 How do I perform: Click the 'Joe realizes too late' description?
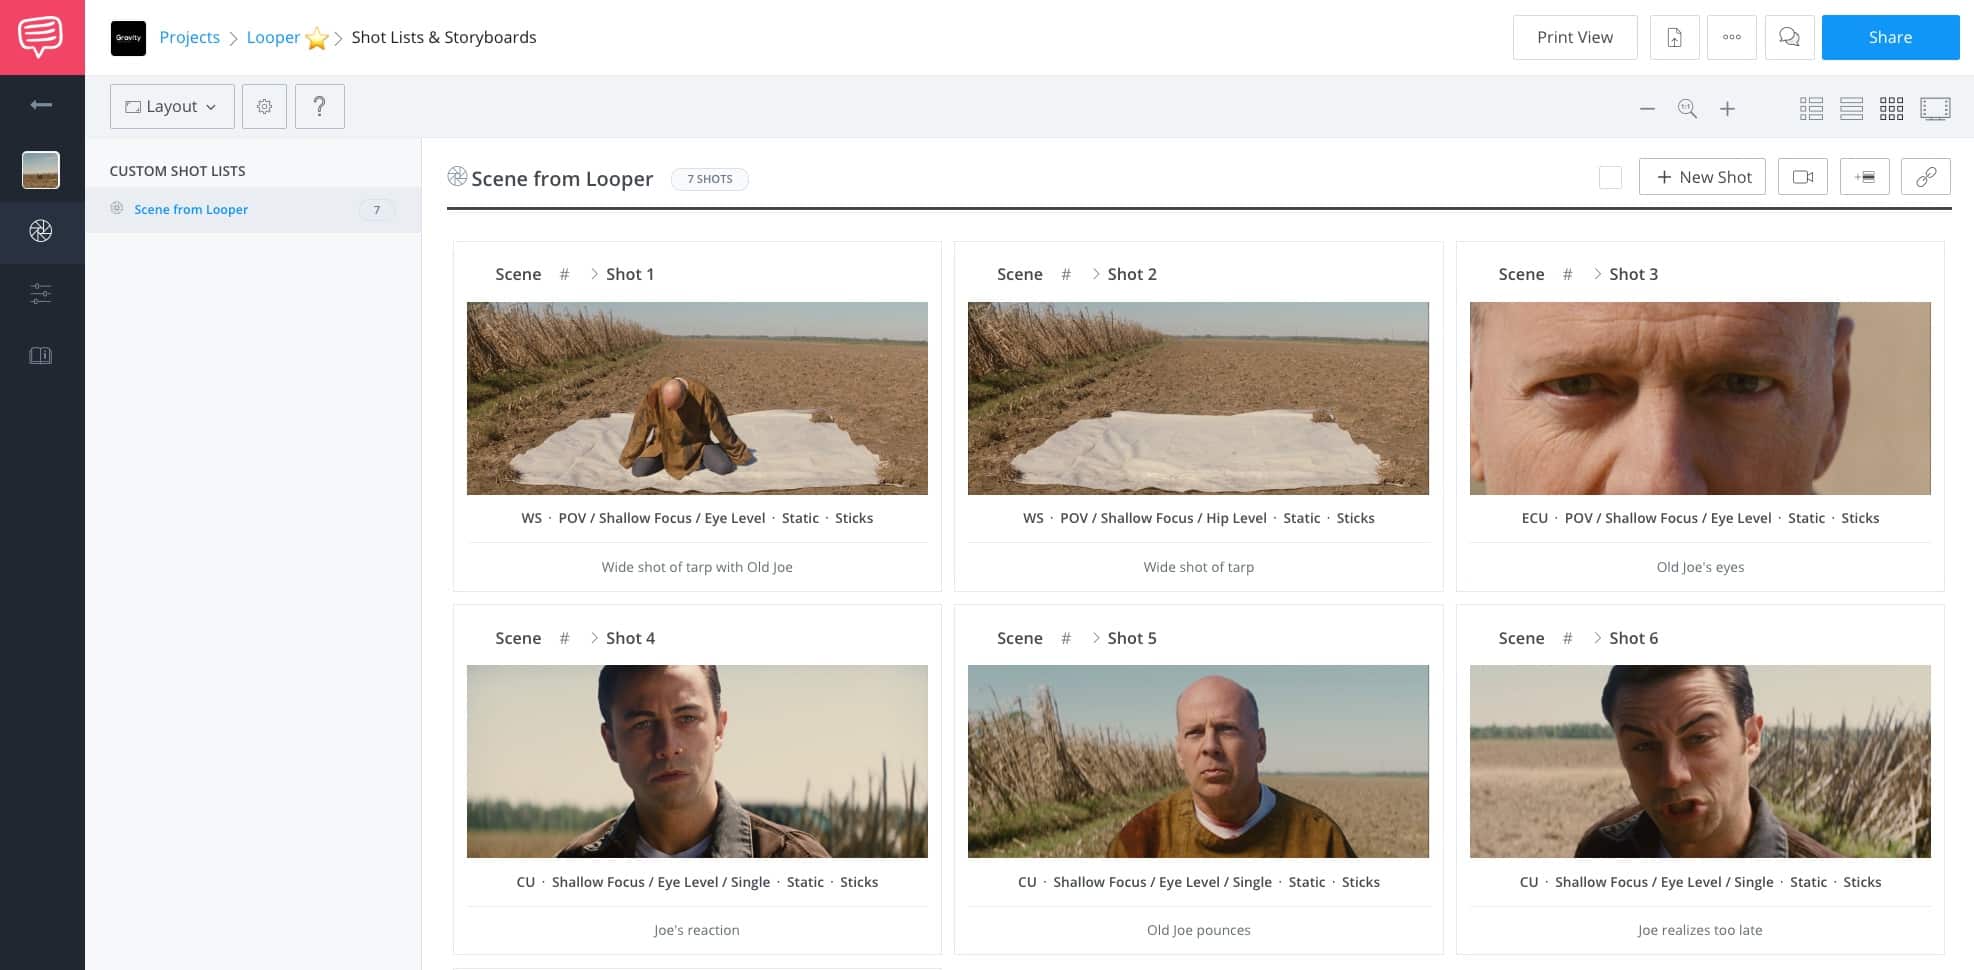tap(1700, 930)
